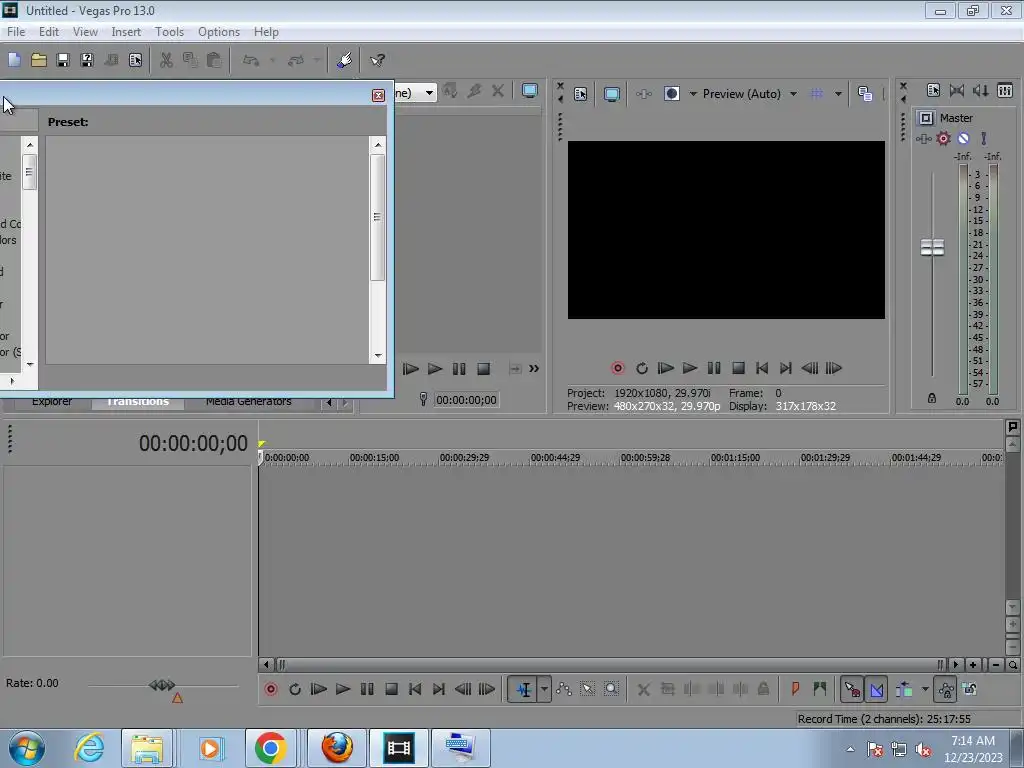The image size is (1024, 768).
Task: Pause playback in video preview
Action: [714, 368]
